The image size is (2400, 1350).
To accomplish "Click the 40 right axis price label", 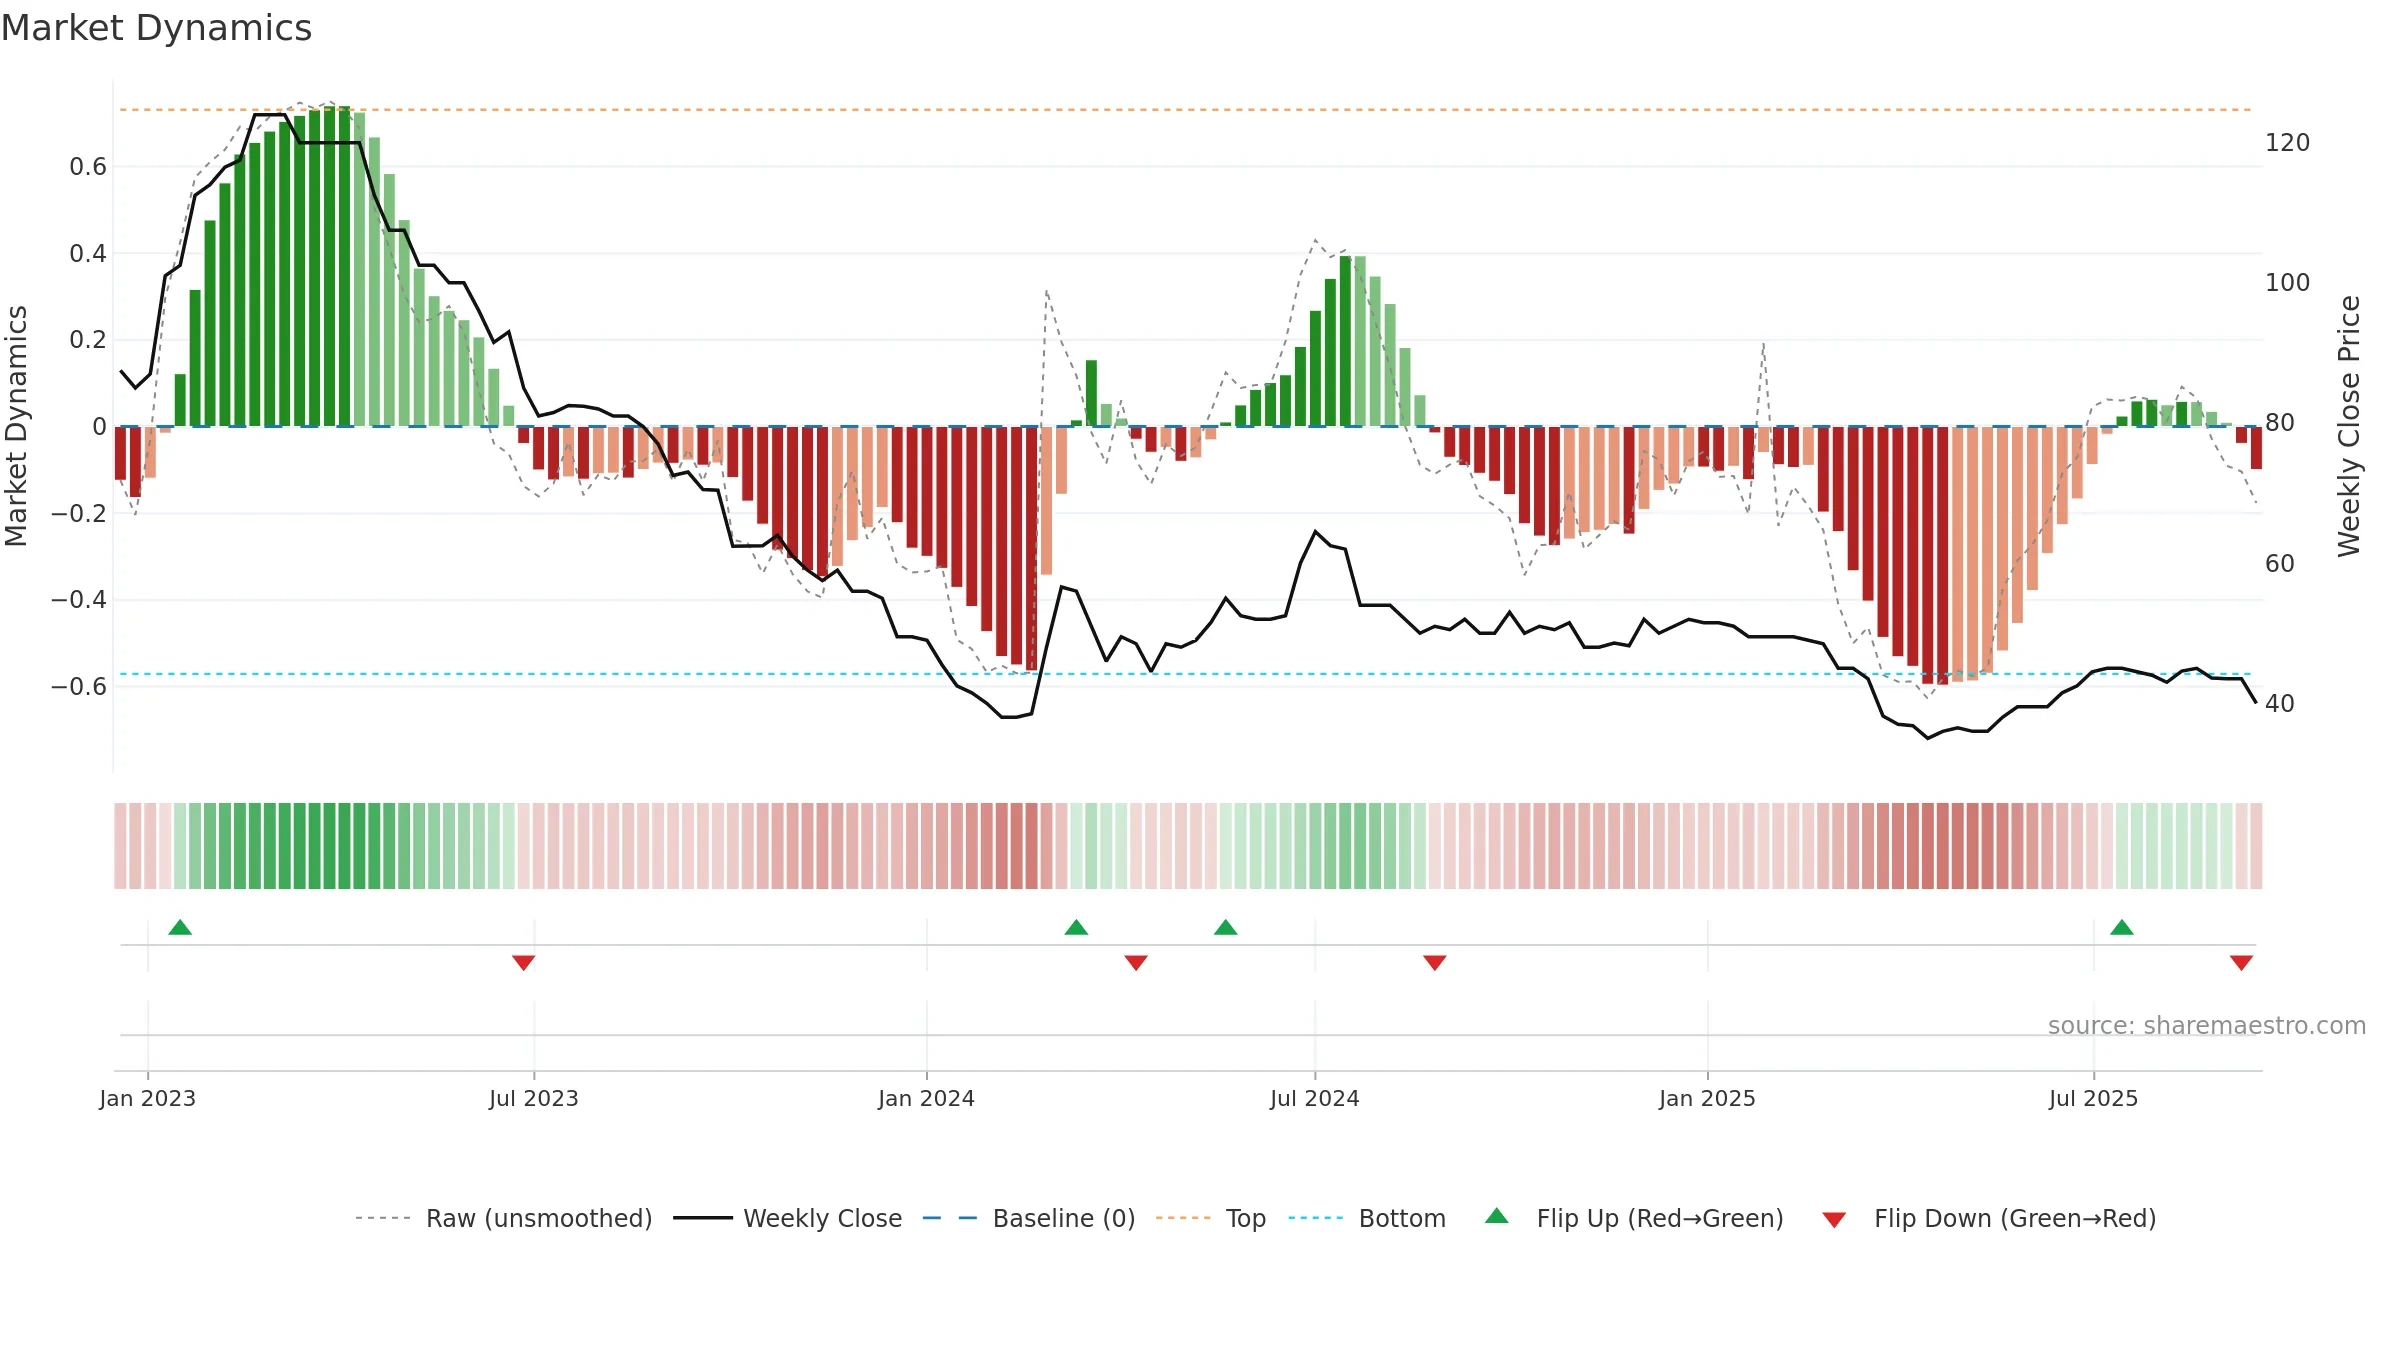I will (2280, 703).
